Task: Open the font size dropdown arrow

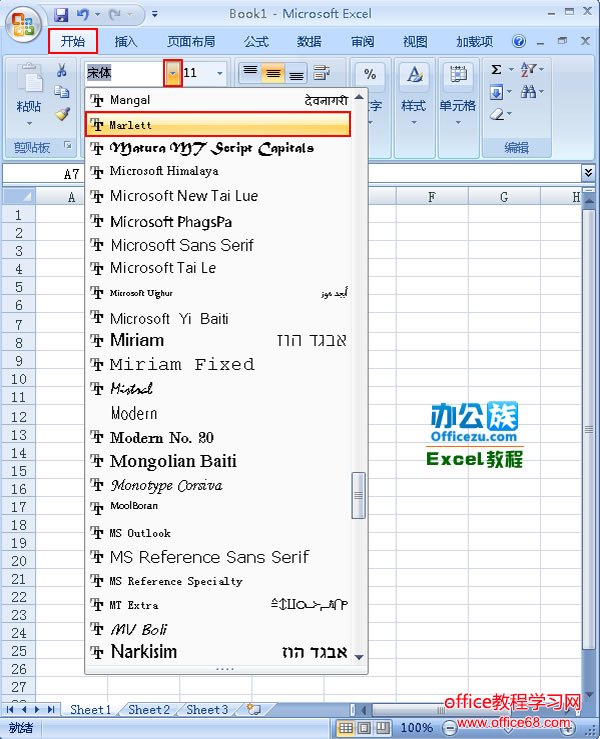Action: tap(220, 73)
